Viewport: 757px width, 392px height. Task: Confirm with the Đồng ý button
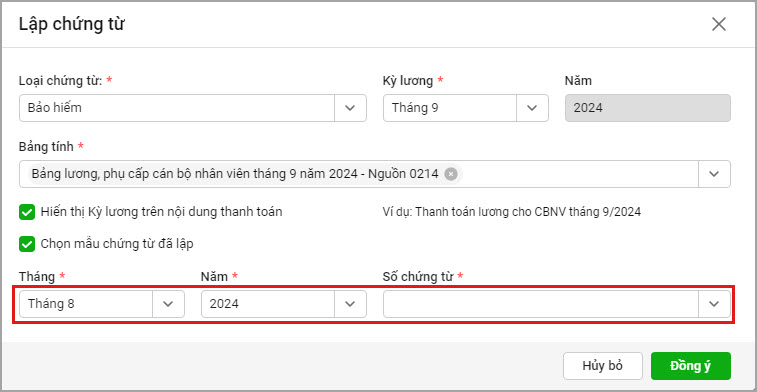[x=691, y=366]
